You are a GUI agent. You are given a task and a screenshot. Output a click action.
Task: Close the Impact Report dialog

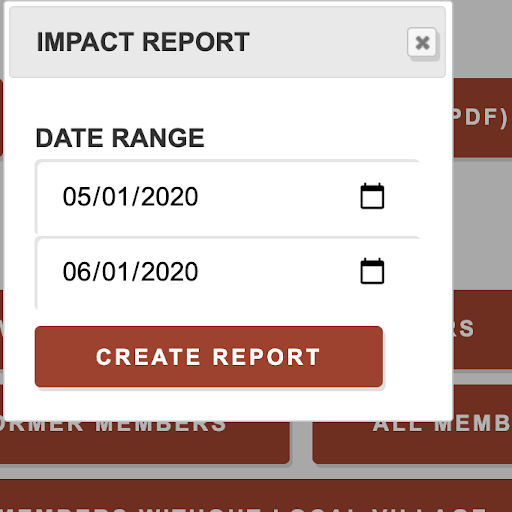pyautogui.click(x=422, y=42)
